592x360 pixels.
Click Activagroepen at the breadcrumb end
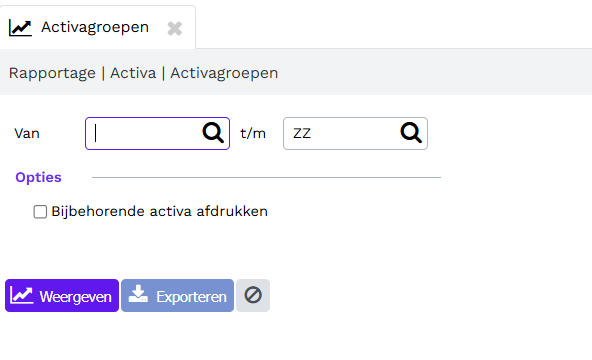pyautogui.click(x=224, y=73)
